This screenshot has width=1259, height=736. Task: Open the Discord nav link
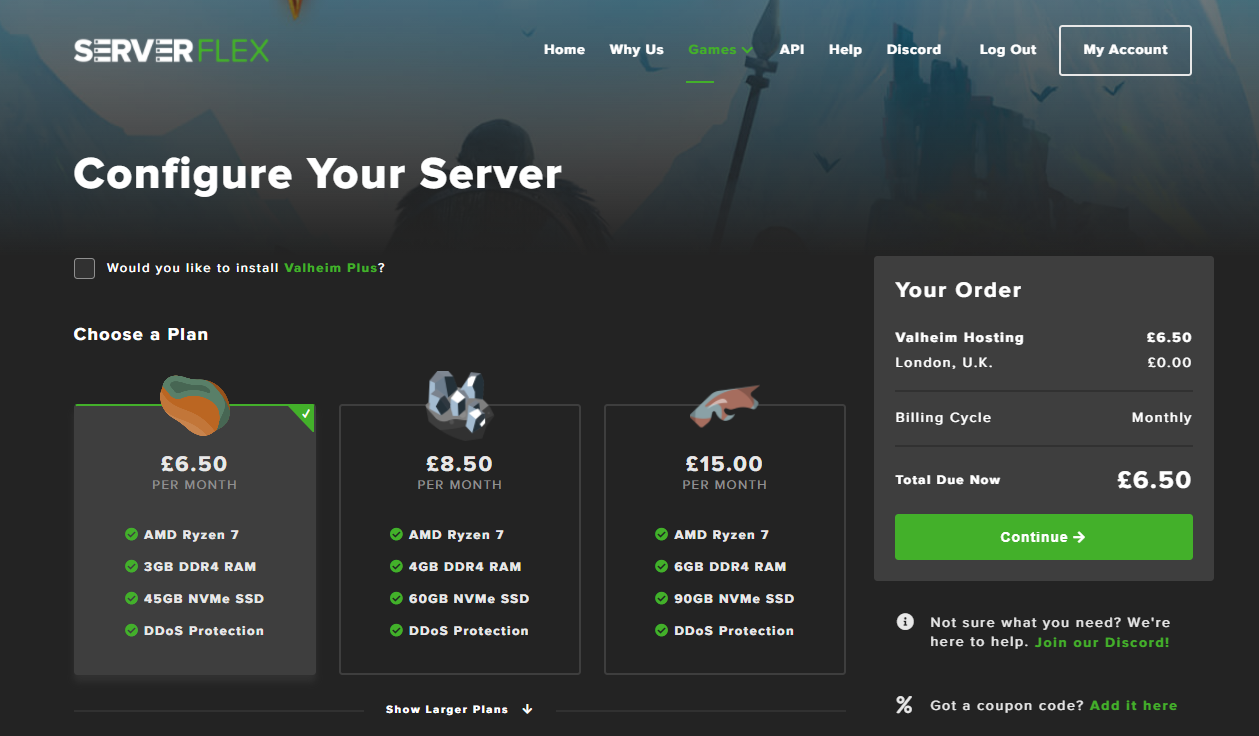point(913,49)
